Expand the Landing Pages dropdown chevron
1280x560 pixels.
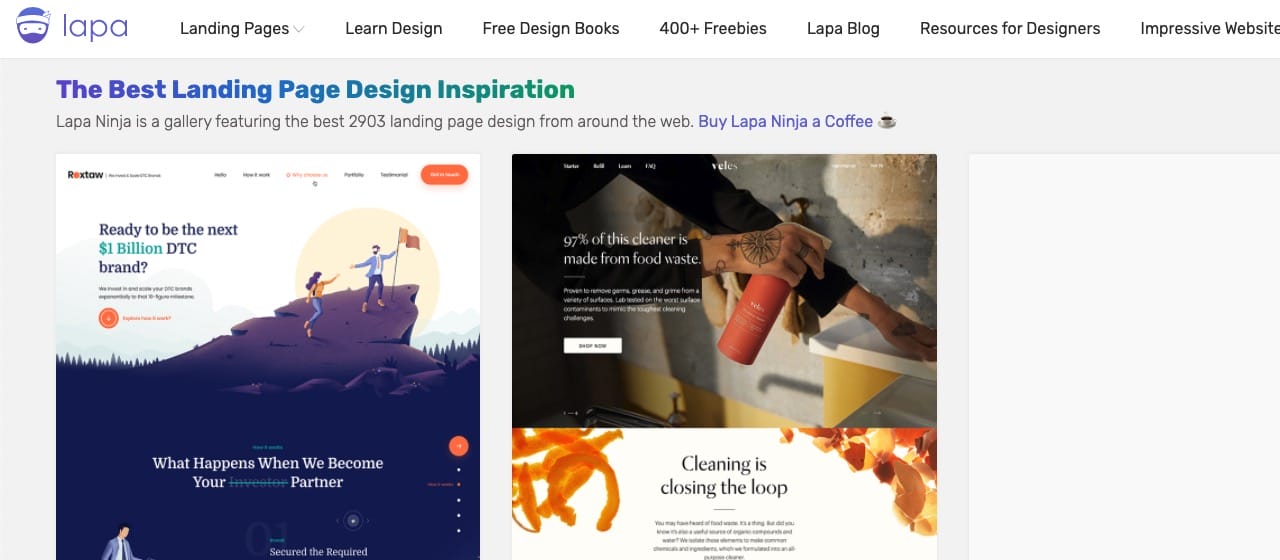point(299,29)
